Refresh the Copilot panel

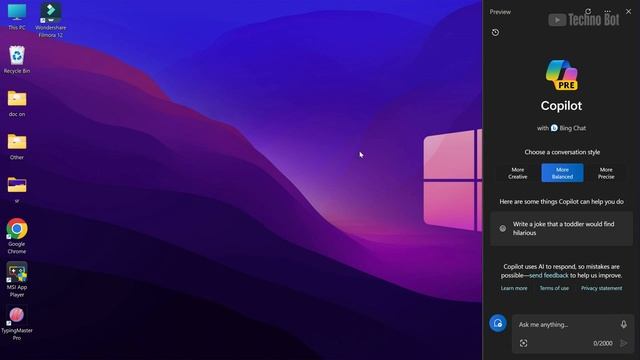[588, 11]
